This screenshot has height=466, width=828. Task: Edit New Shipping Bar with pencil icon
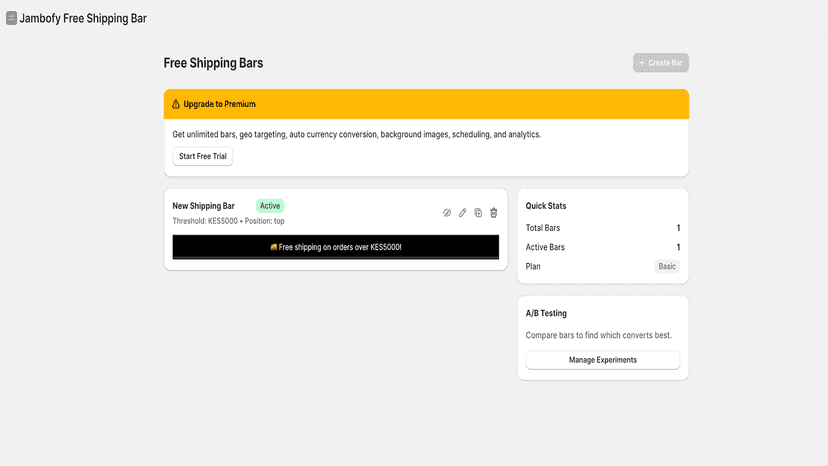pos(463,212)
